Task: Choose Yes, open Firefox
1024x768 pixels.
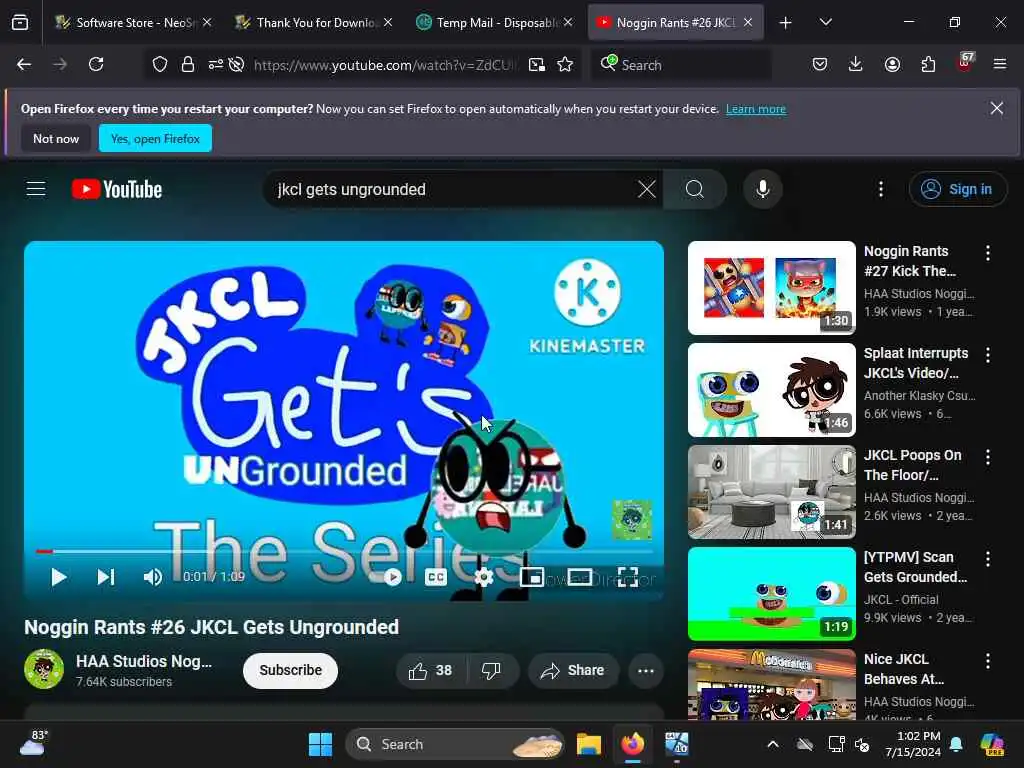Action: 155,138
